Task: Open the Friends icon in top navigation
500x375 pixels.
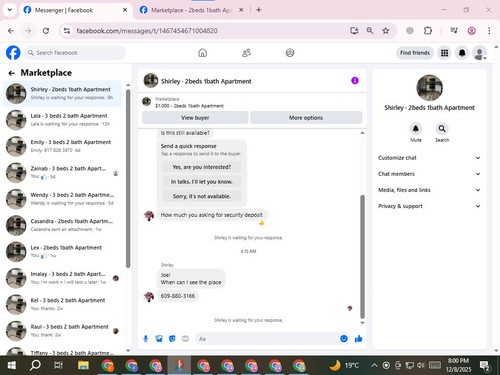Action: pyautogui.click(x=246, y=53)
